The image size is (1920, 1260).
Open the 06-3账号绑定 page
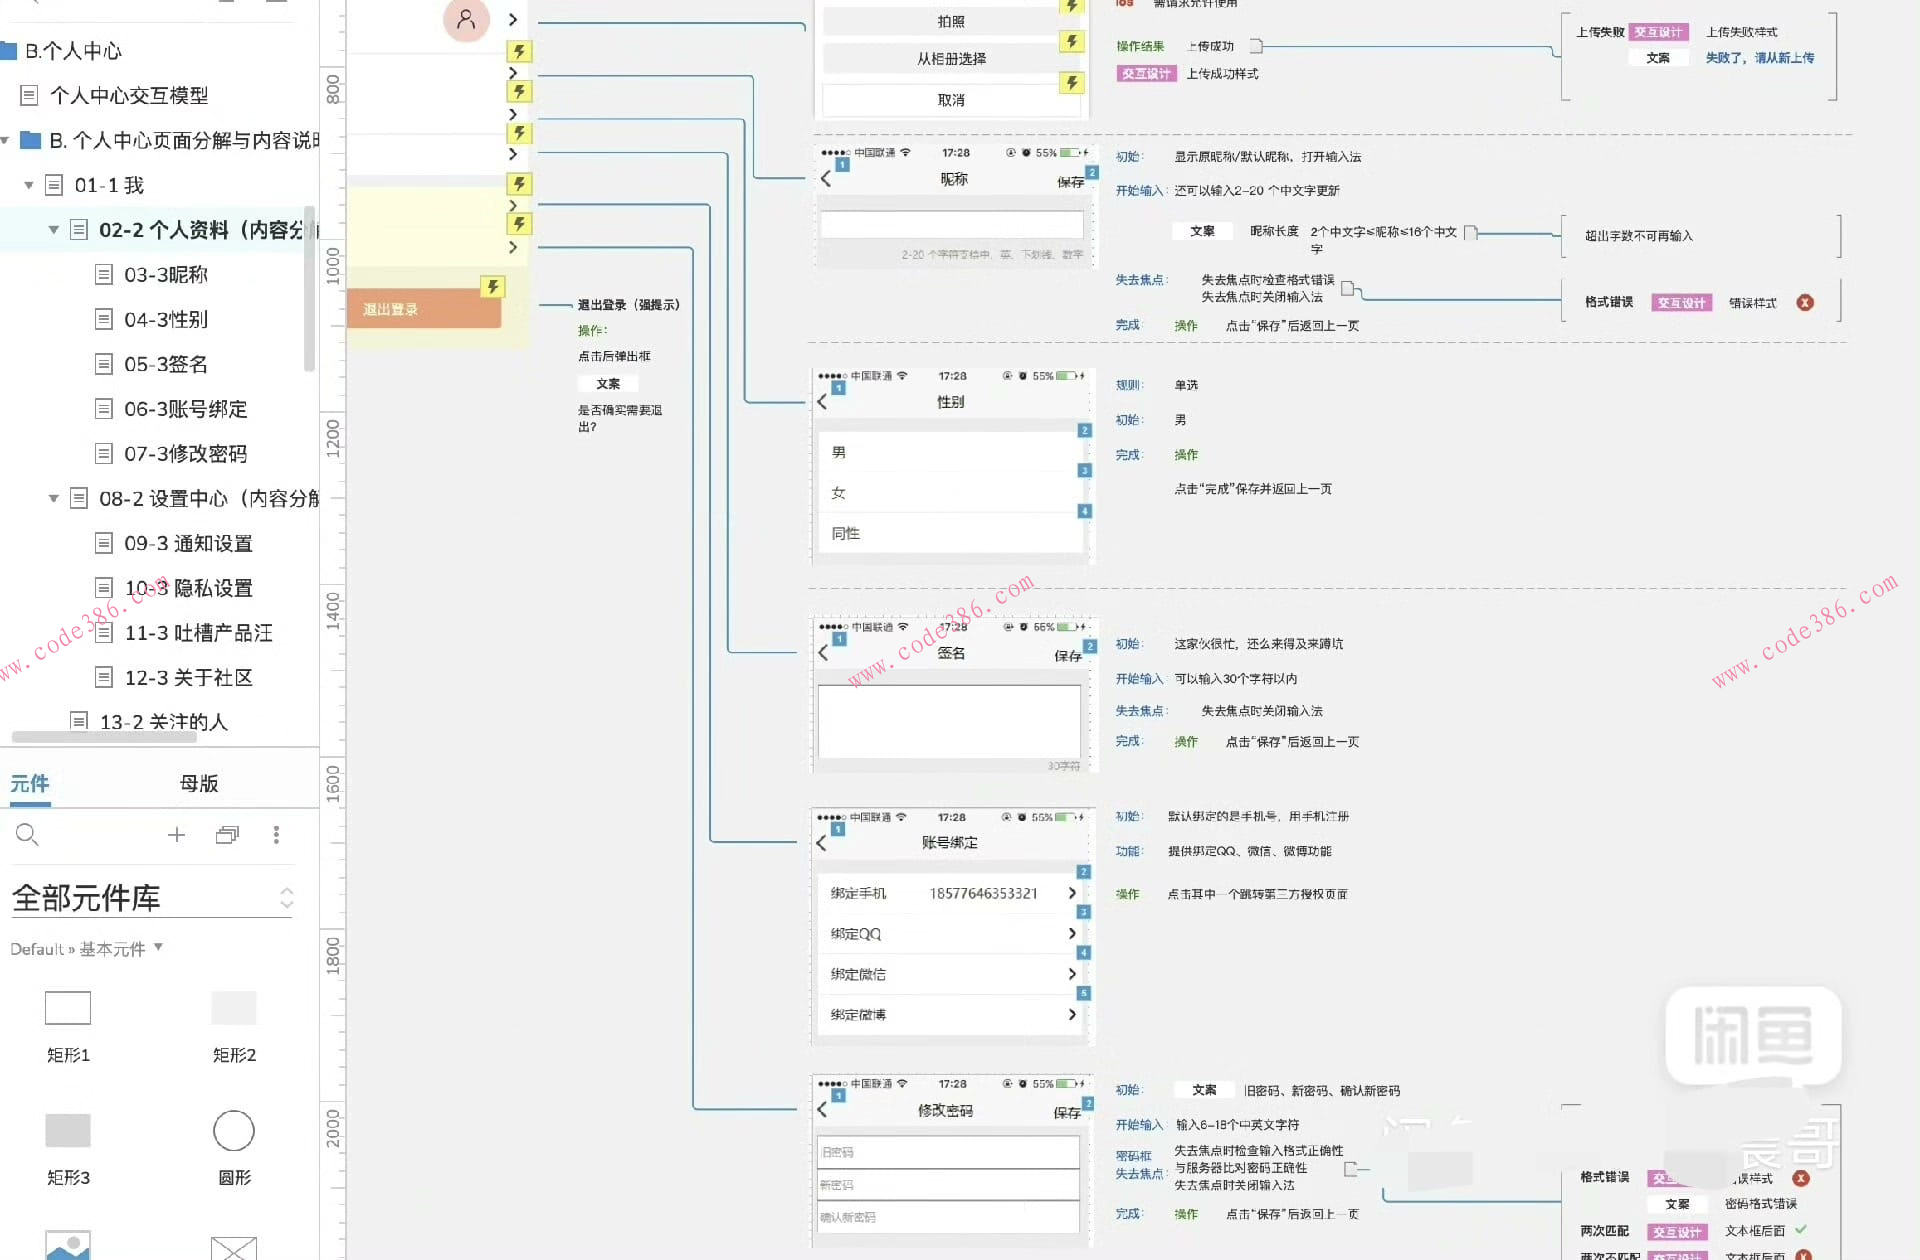coord(185,409)
